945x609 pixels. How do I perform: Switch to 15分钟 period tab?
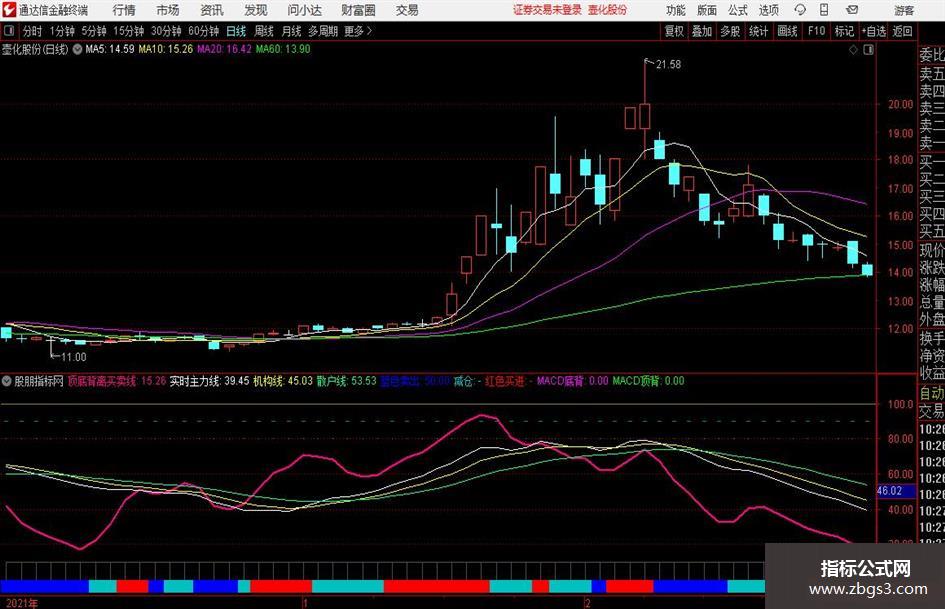128,31
